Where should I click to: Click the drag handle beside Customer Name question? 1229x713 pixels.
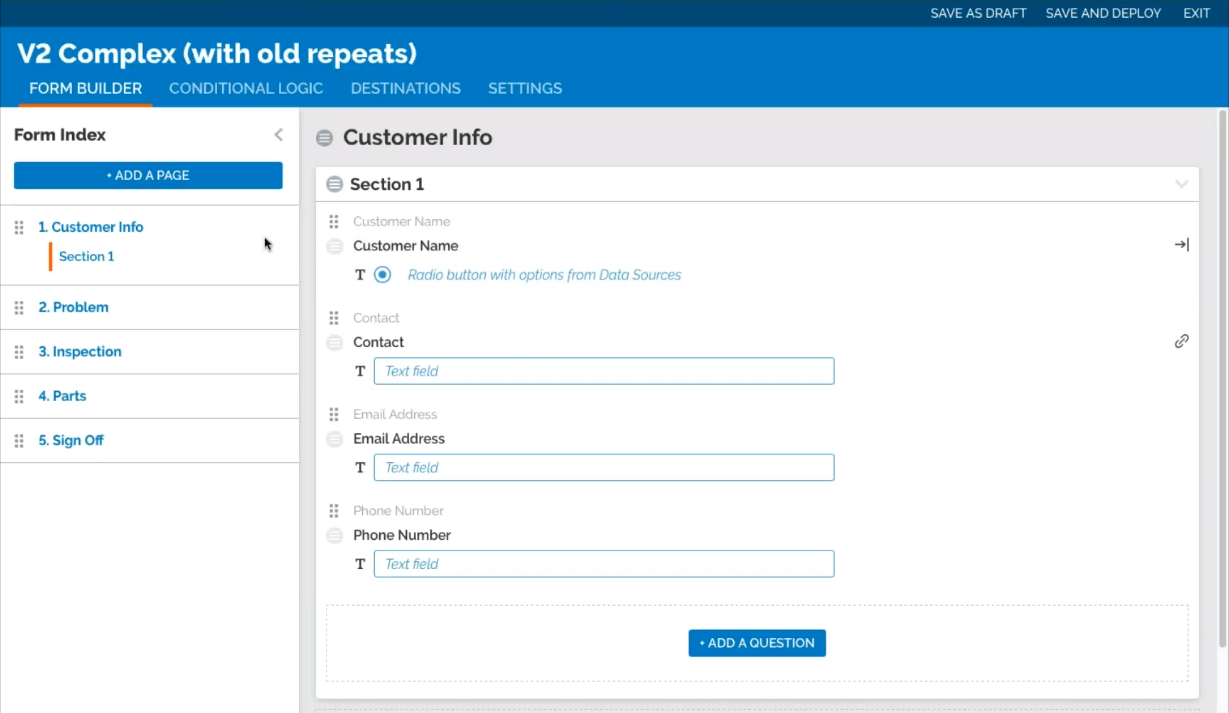click(334, 222)
